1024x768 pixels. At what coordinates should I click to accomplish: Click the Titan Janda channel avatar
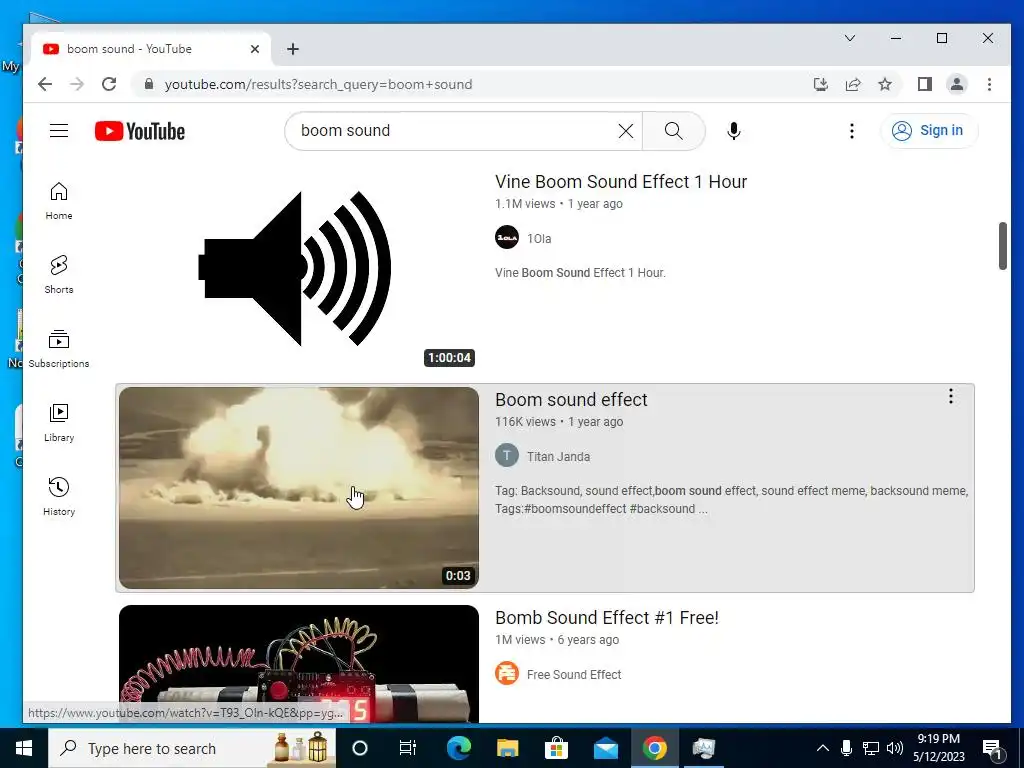pos(507,455)
